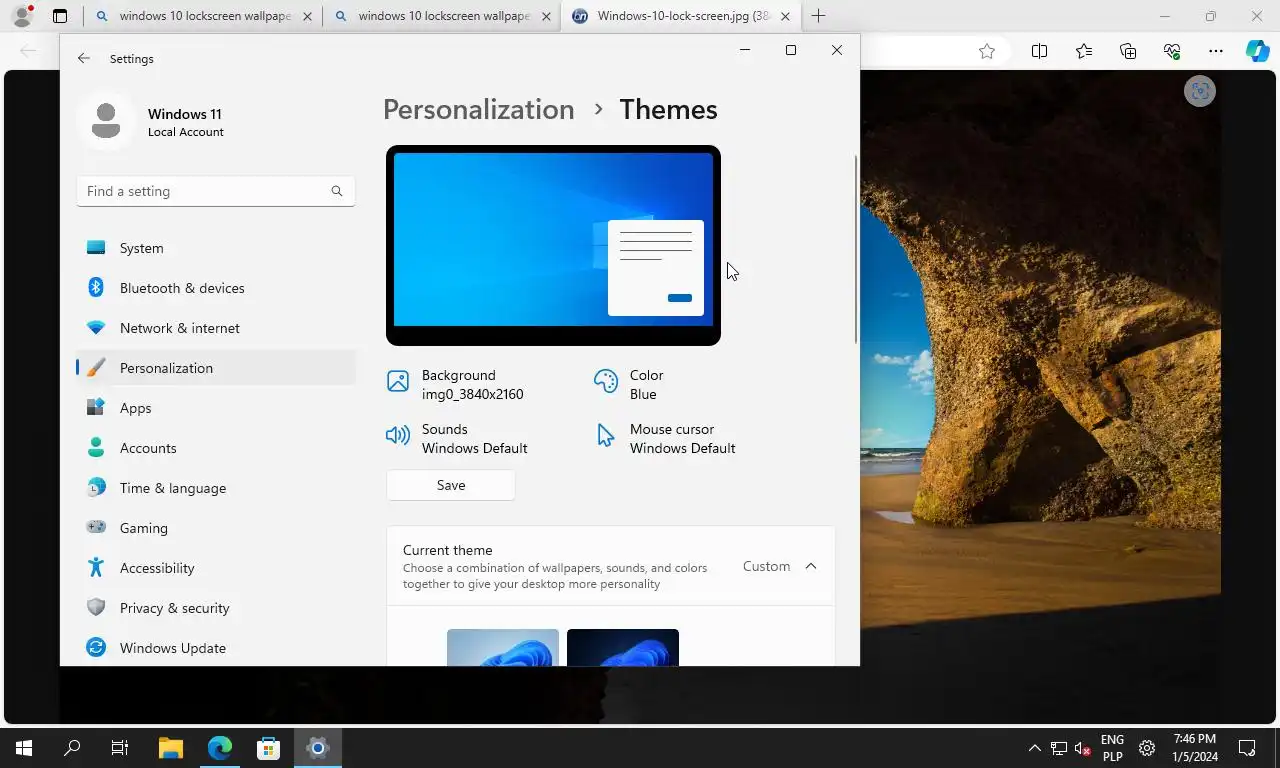Click the settings gear in system tray
The height and width of the screenshot is (768, 1280).
tap(1147, 748)
